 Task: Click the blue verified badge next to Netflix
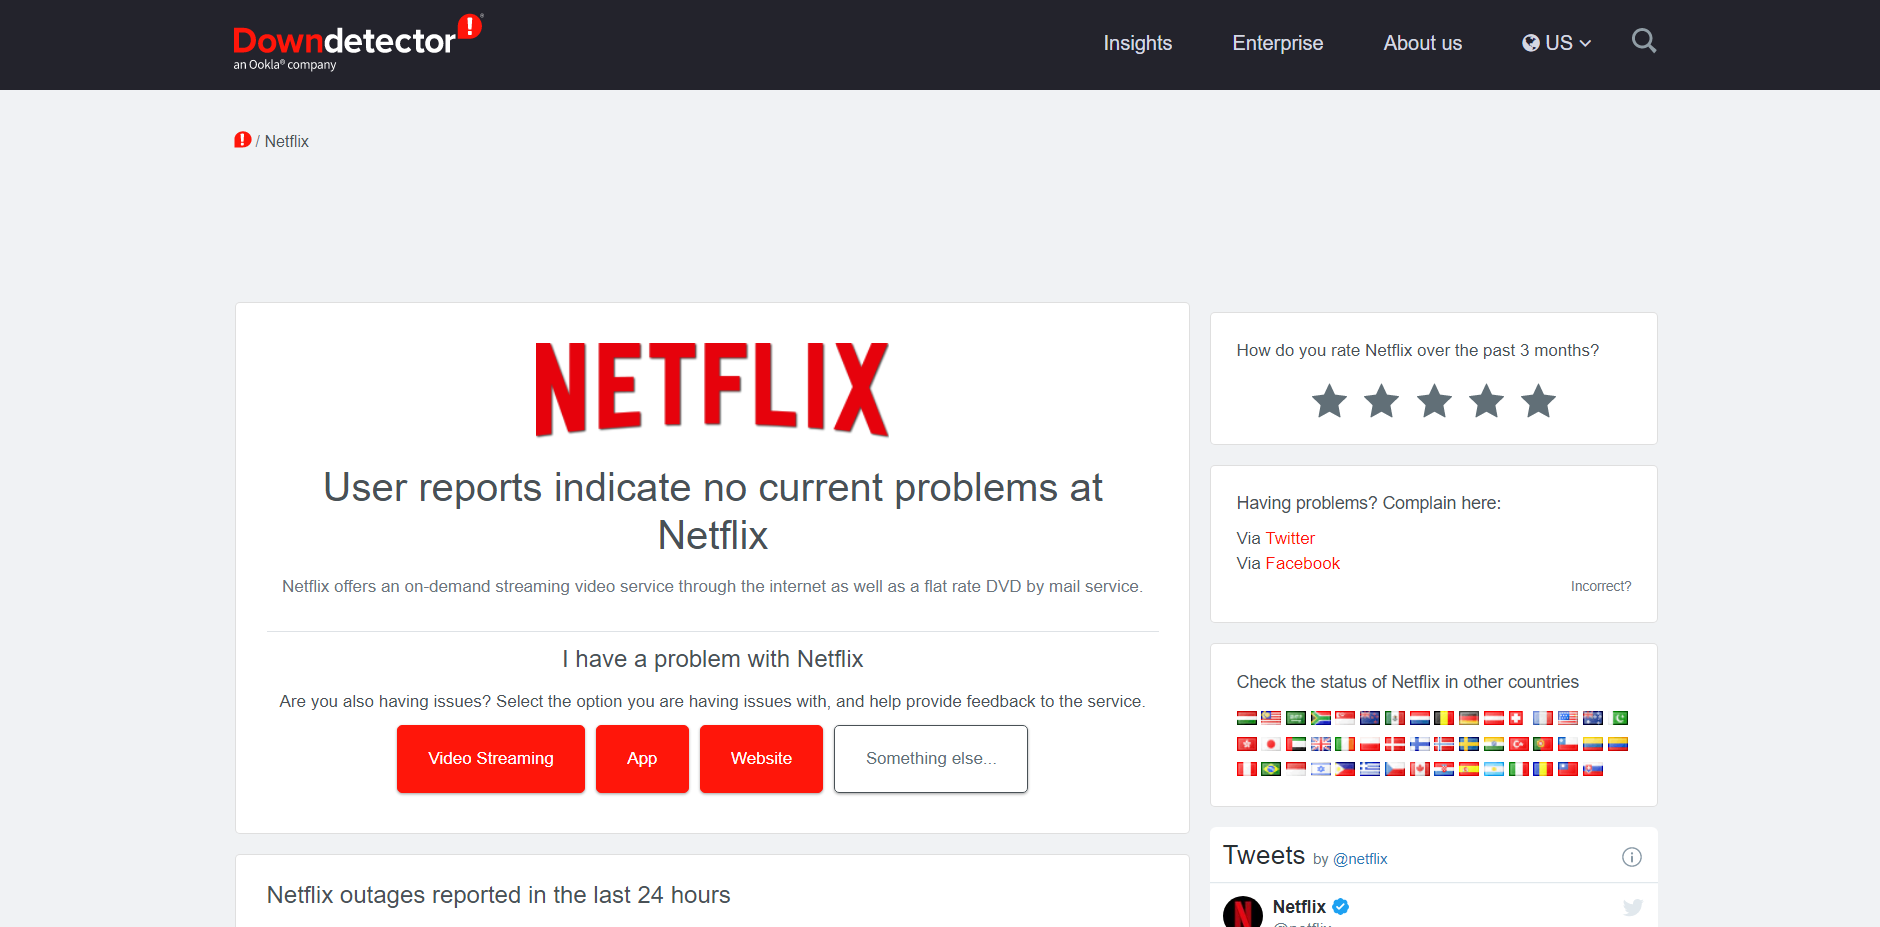click(x=1341, y=907)
